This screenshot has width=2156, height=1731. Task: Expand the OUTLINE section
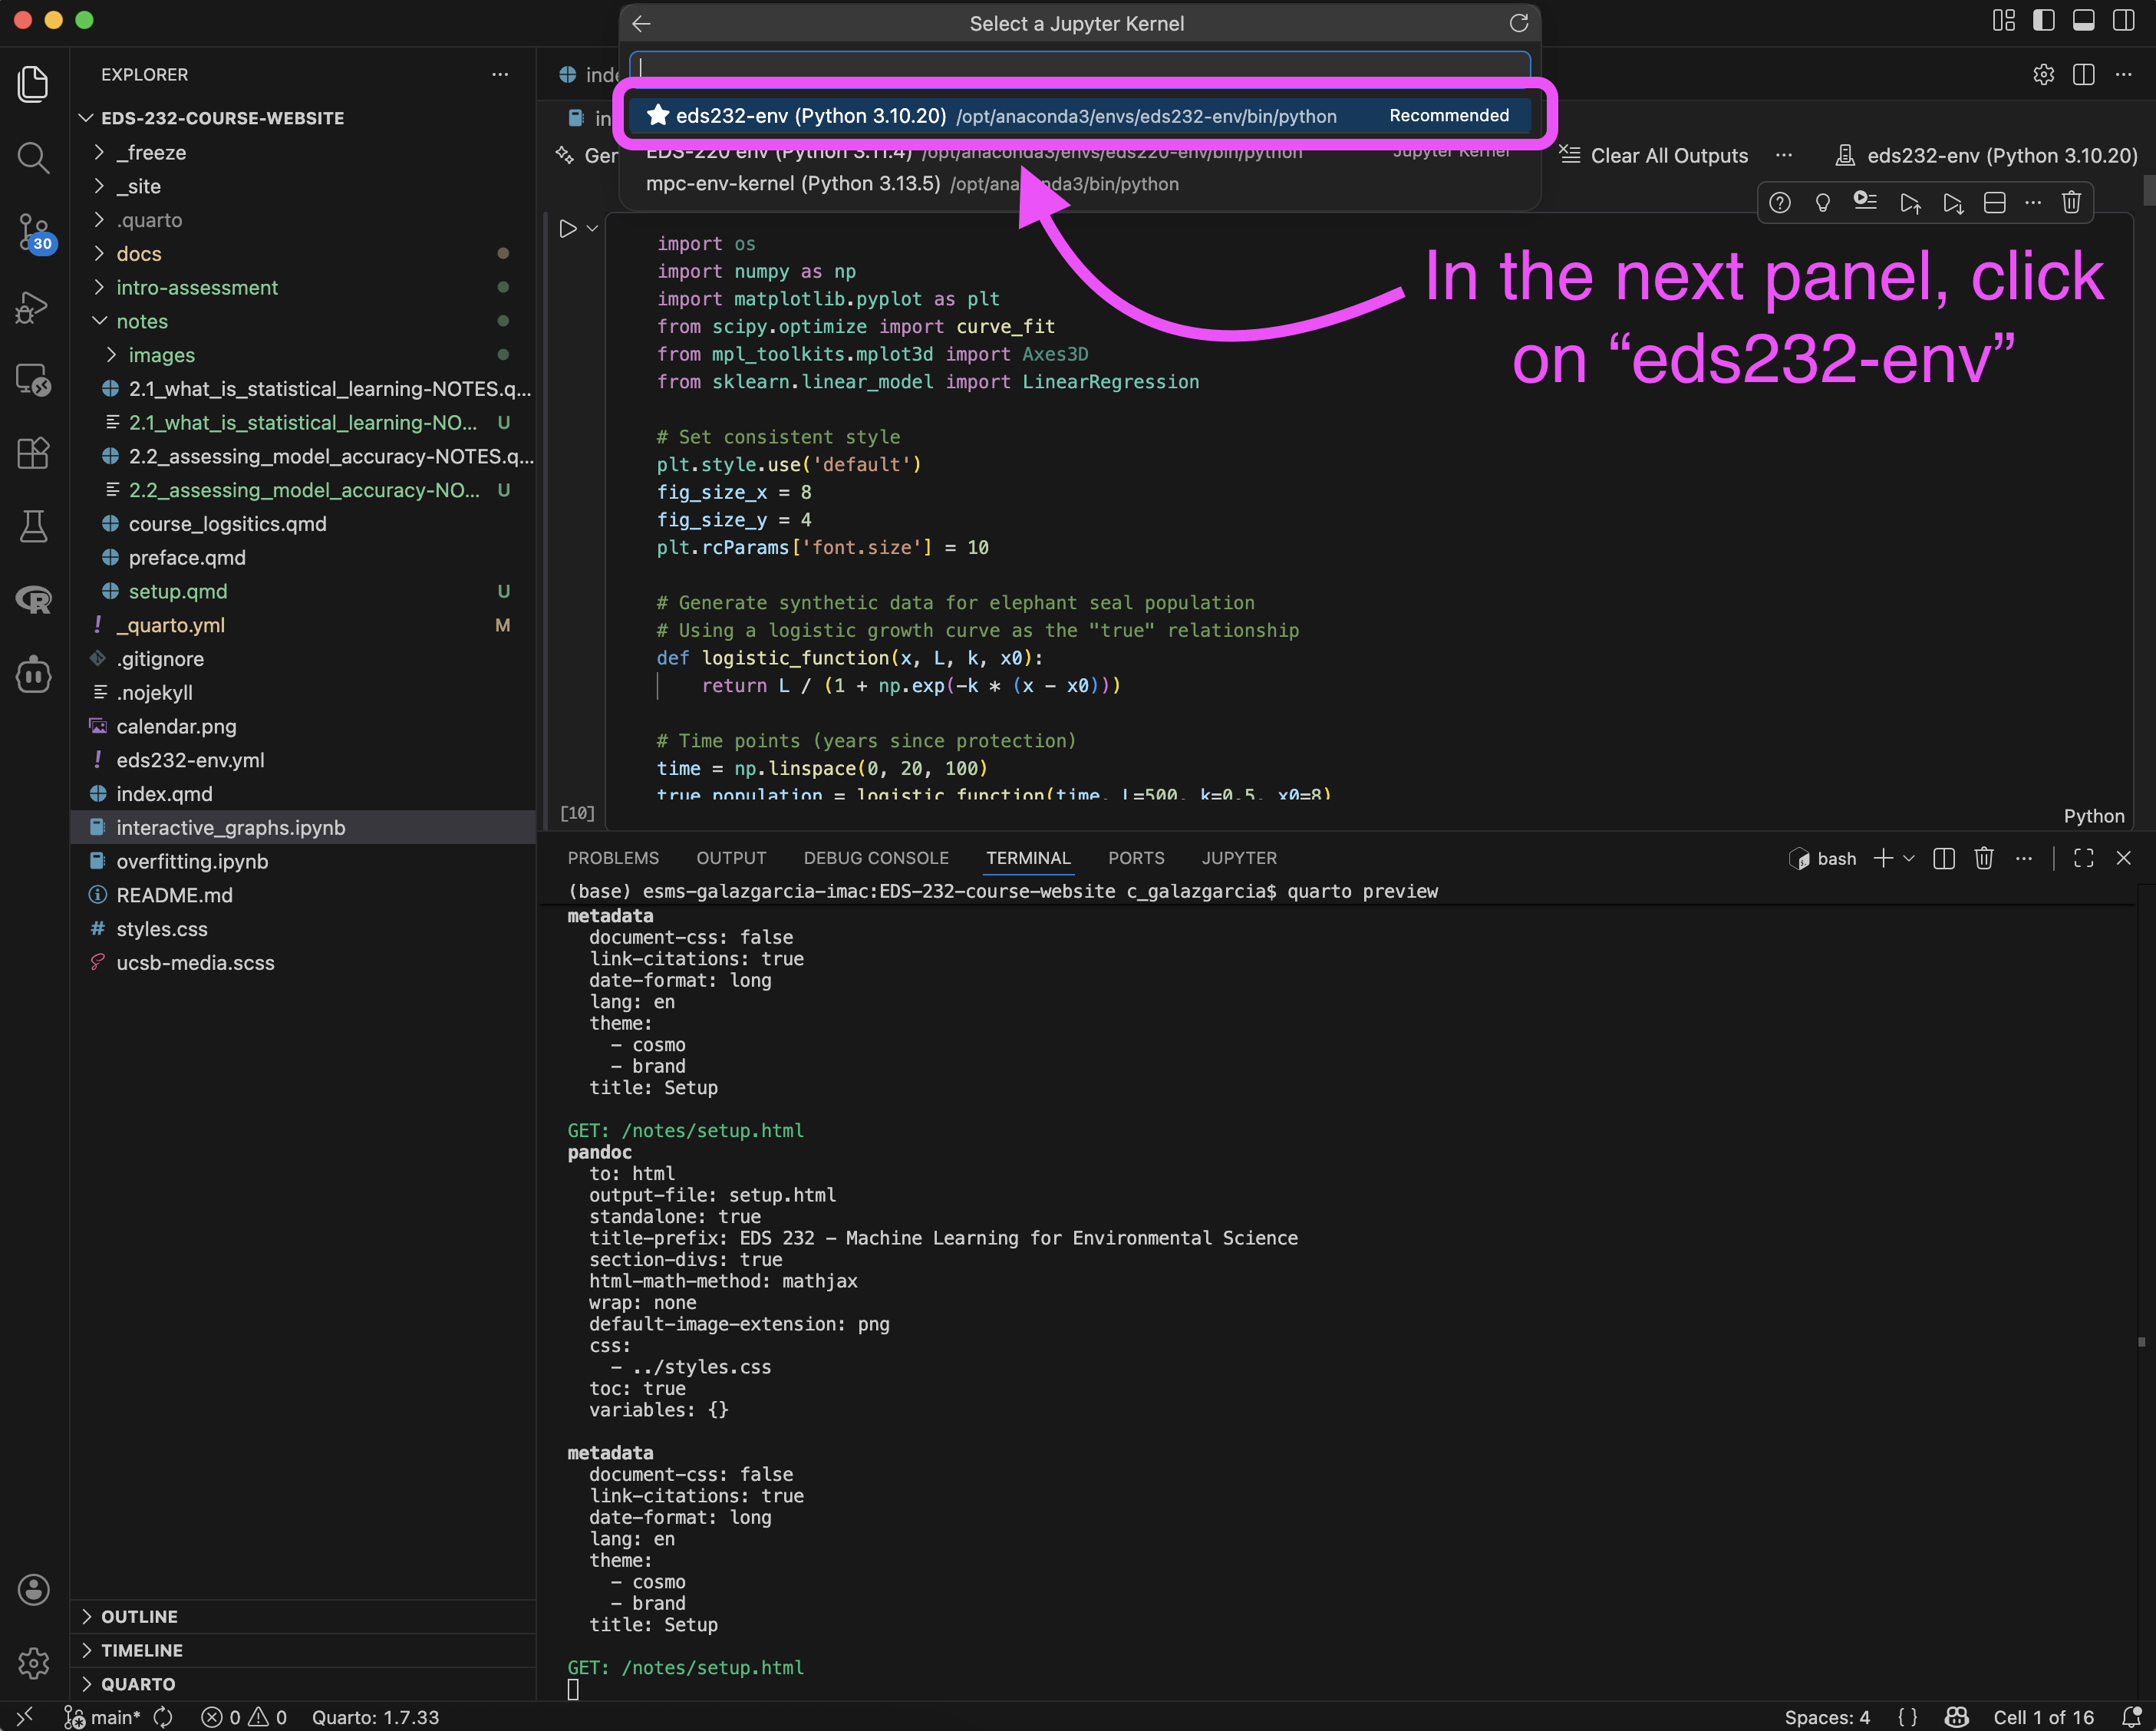point(139,1617)
